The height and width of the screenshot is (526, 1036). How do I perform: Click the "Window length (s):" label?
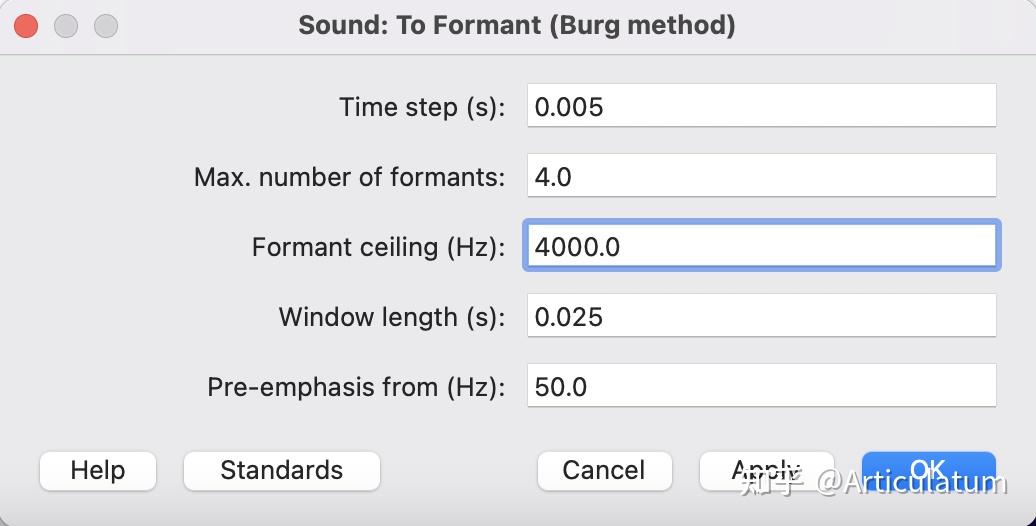(x=392, y=317)
